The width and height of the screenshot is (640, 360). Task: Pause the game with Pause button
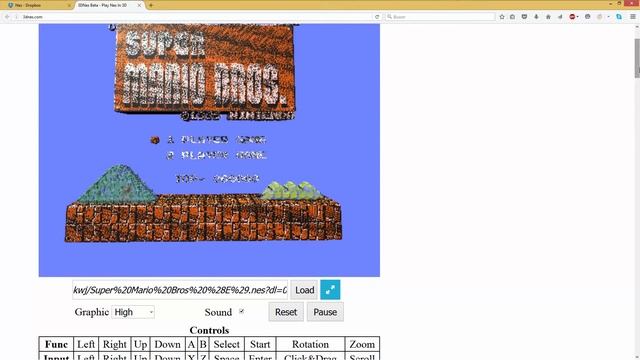325,312
